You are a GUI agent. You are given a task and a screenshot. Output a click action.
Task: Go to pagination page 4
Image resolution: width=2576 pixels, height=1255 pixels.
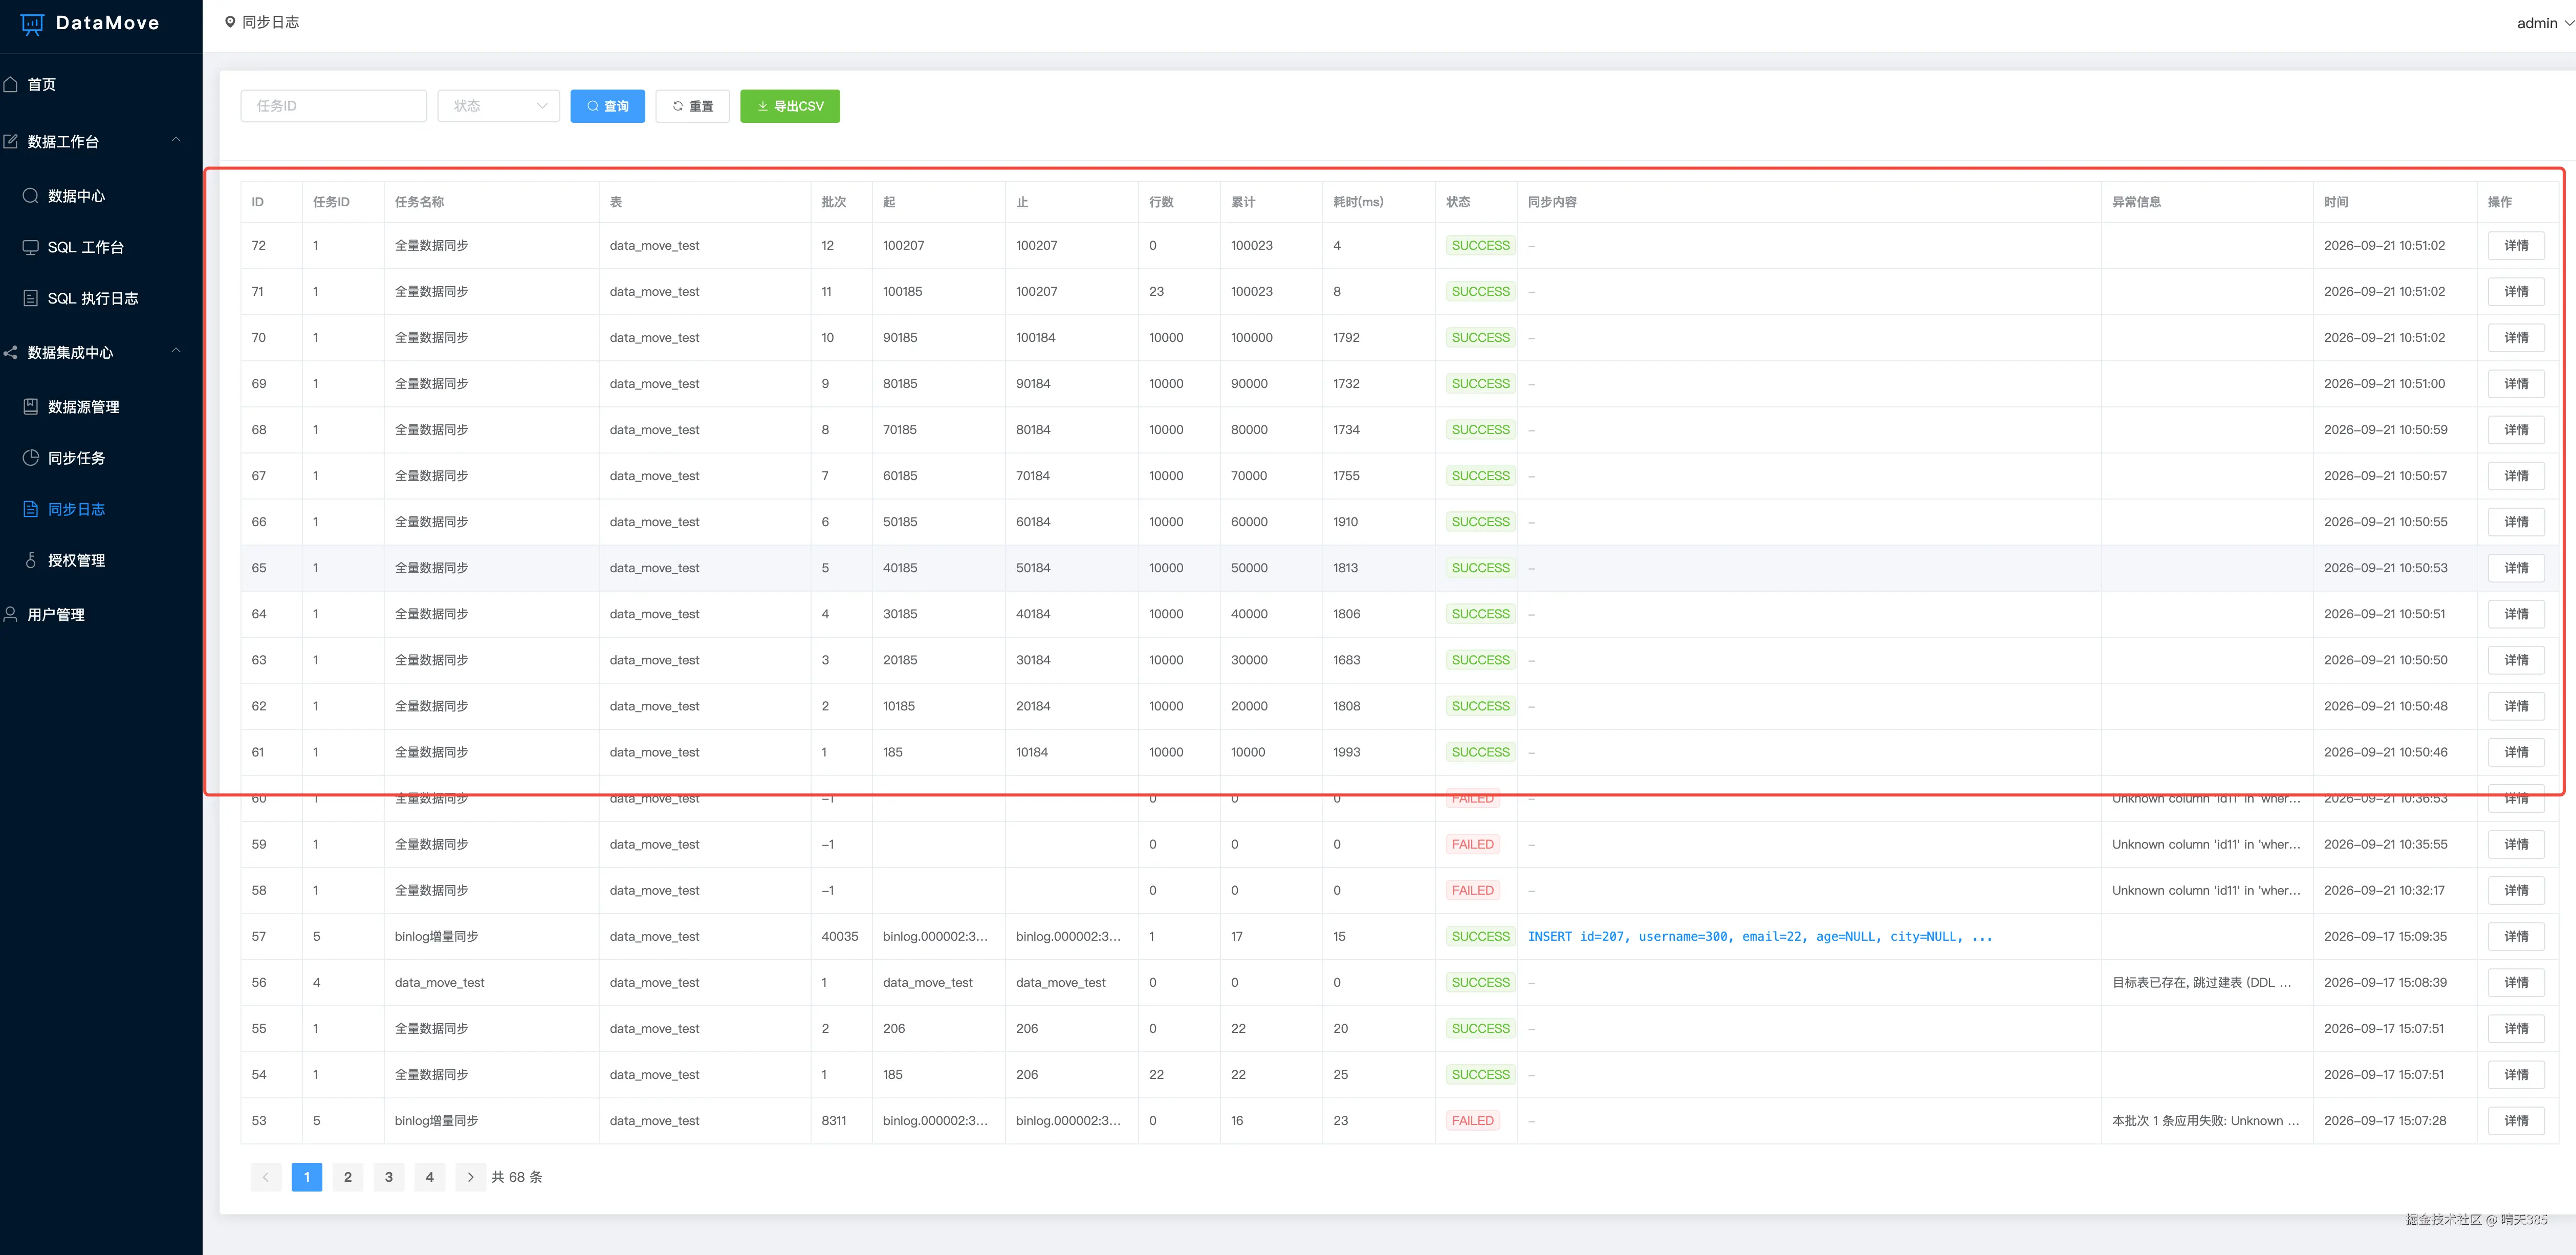(430, 1177)
